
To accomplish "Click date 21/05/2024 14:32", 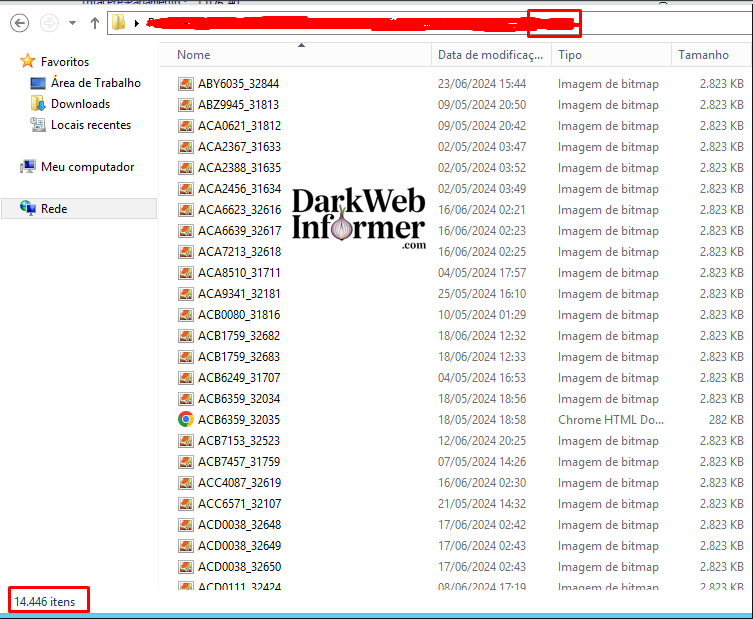I will (x=482, y=504).
